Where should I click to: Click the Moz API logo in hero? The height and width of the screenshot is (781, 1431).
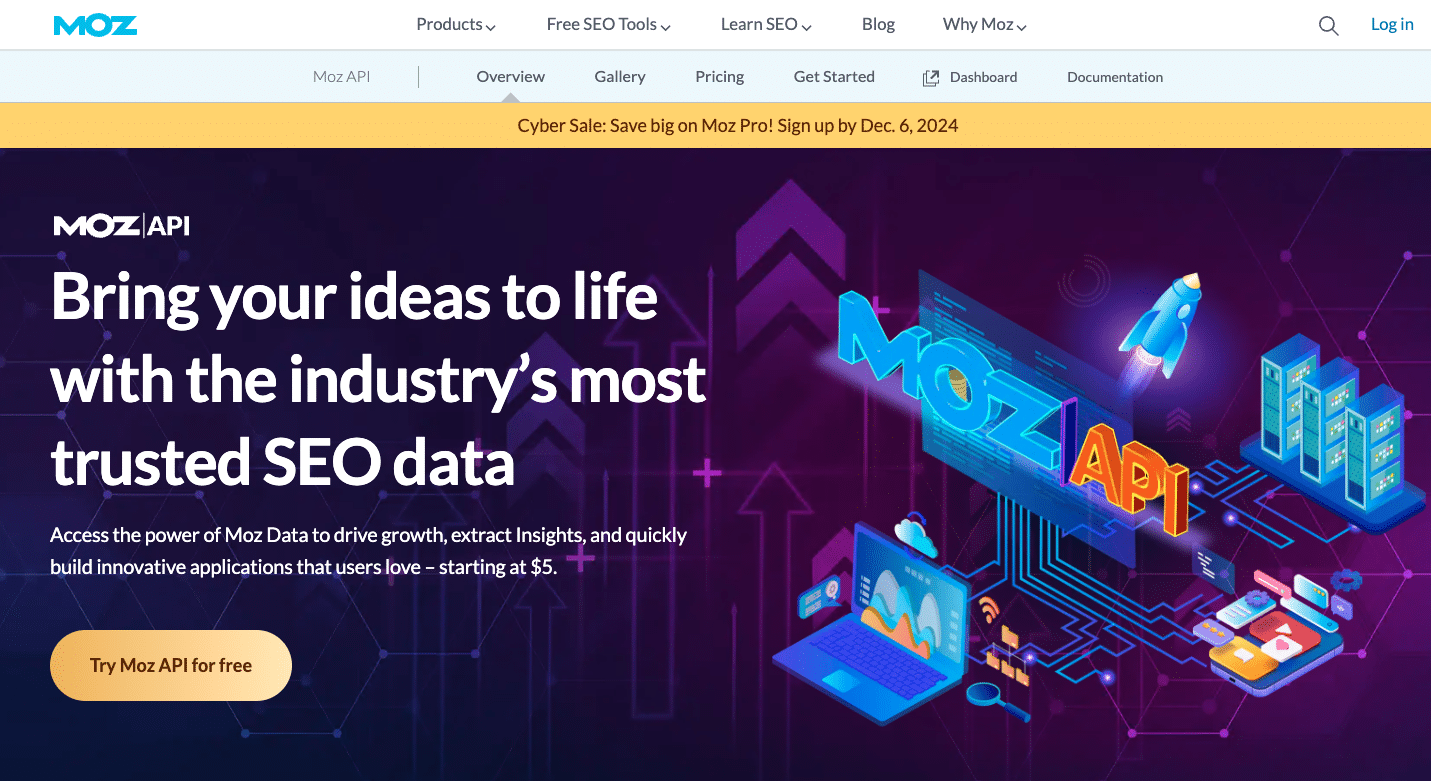click(121, 226)
